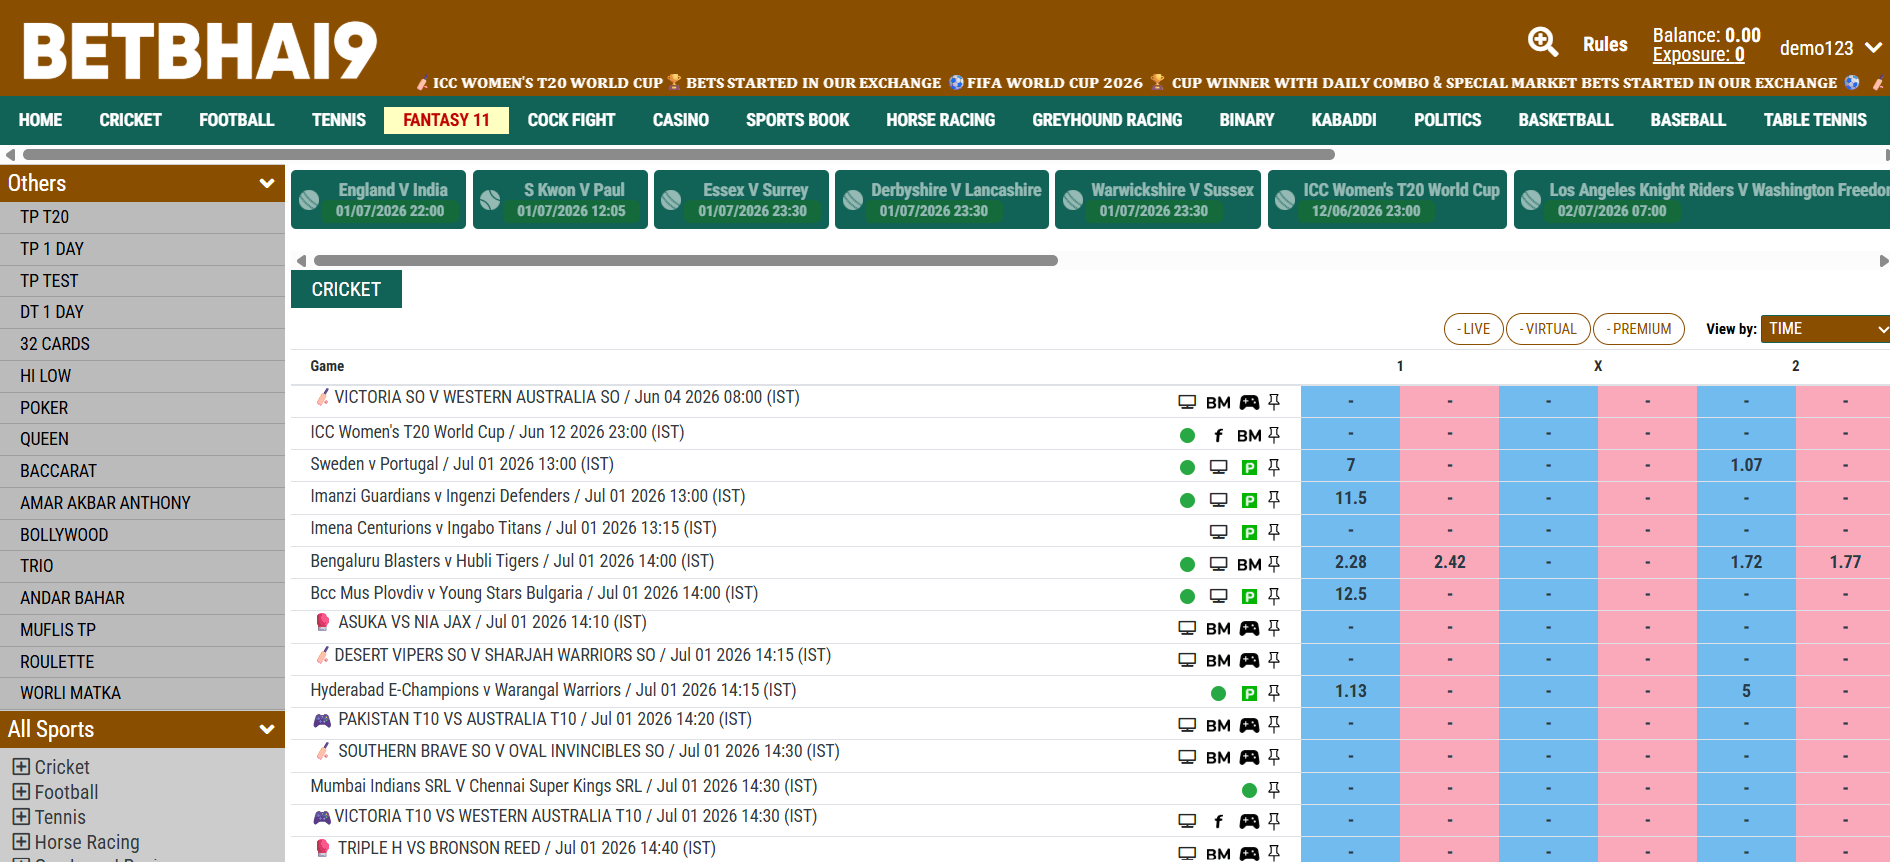
Task: Open Bengaluru Blasters v Hubli Tigers match
Action: 512,561
